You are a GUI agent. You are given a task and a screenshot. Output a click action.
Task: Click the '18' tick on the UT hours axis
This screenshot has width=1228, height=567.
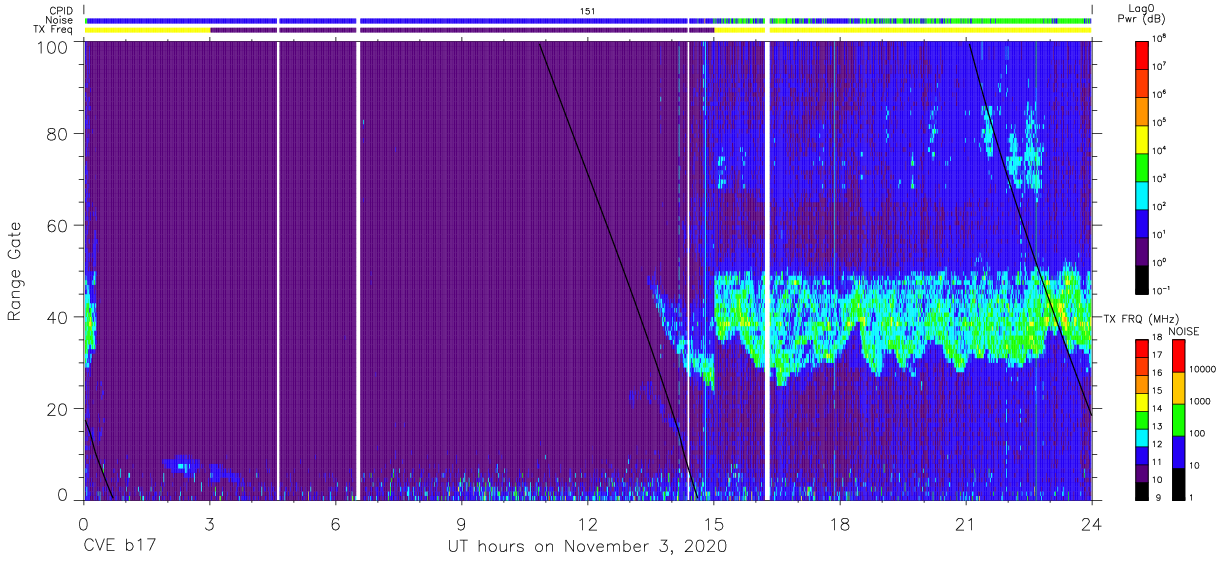(839, 523)
